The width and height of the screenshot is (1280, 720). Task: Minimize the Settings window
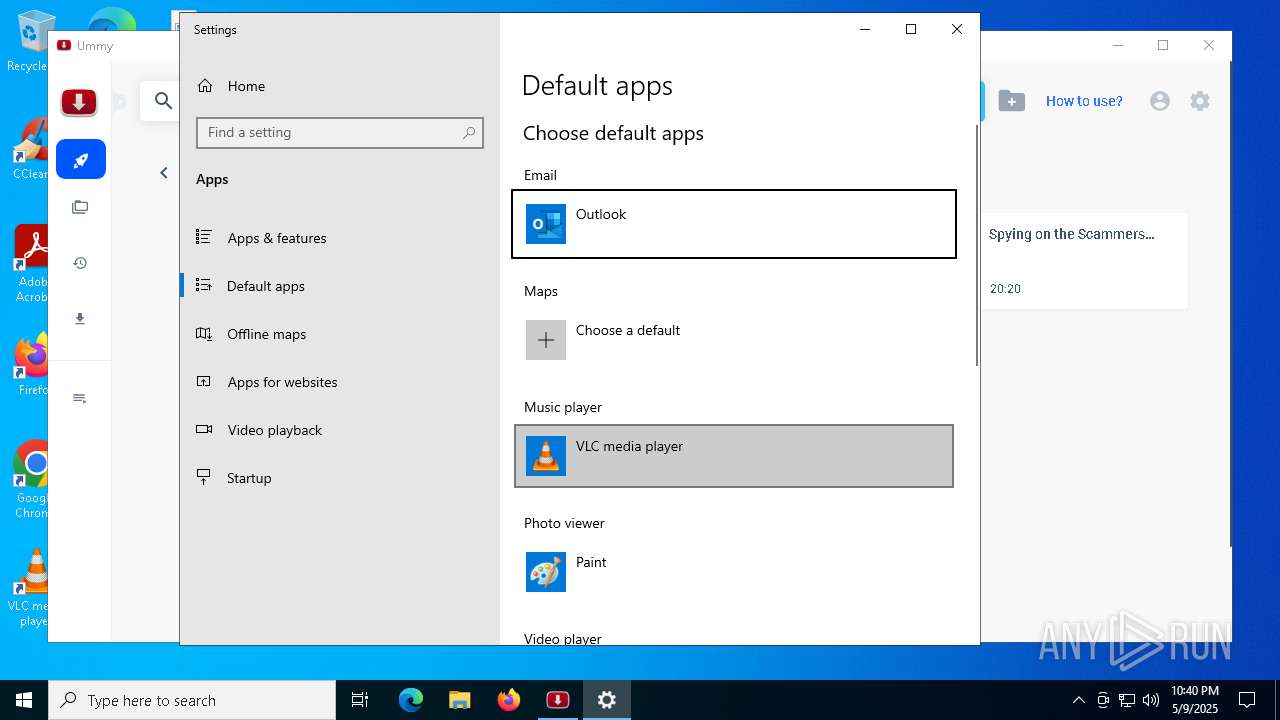(865, 30)
